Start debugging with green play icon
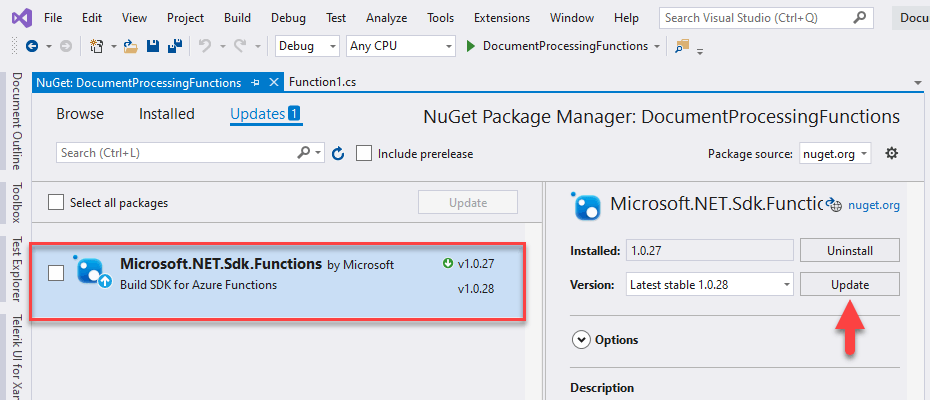The height and width of the screenshot is (400, 930). tap(472, 46)
